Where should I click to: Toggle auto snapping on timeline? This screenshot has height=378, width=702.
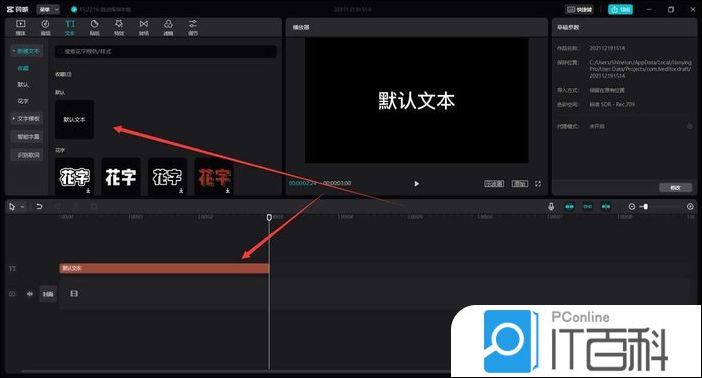click(x=588, y=206)
